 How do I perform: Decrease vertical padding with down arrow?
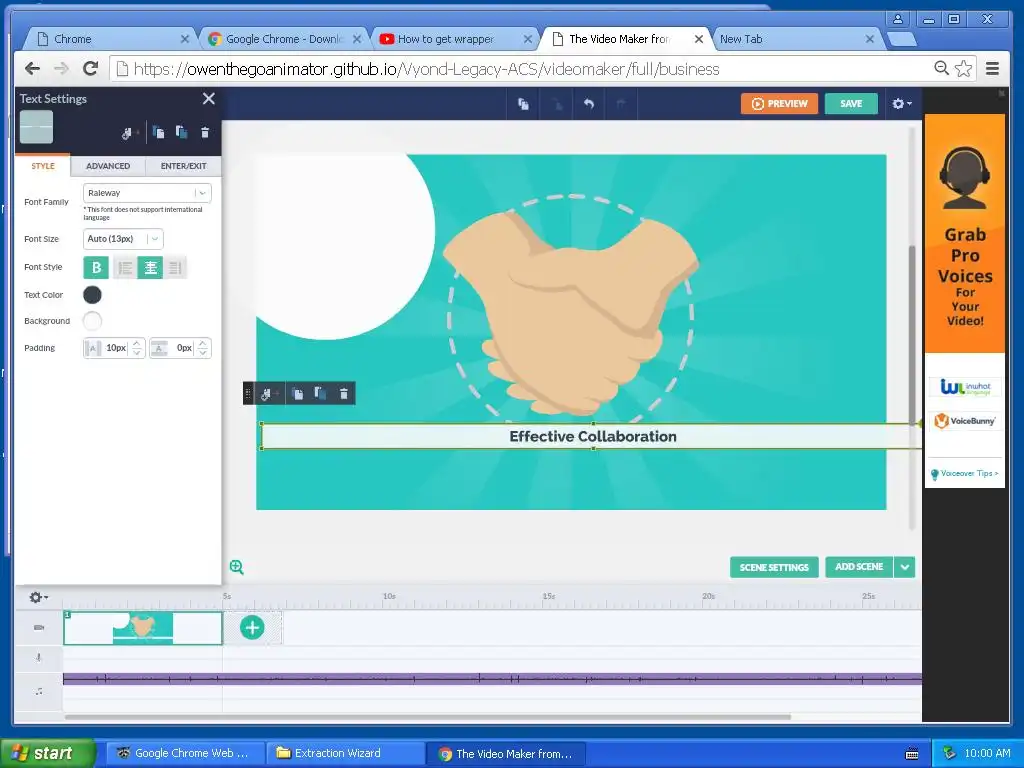(202, 353)
